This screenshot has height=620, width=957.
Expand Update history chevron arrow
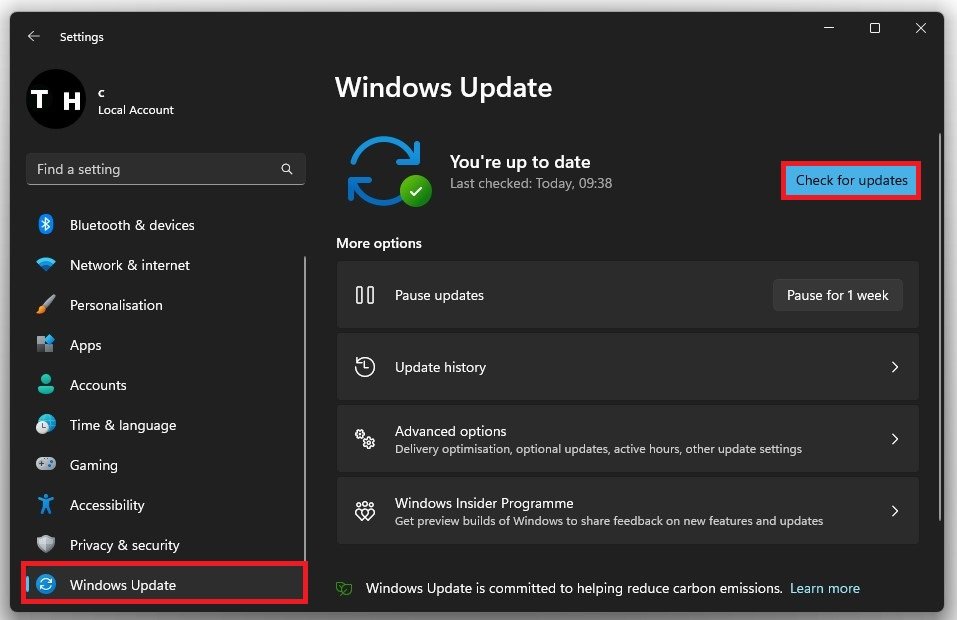pos(895,367)
